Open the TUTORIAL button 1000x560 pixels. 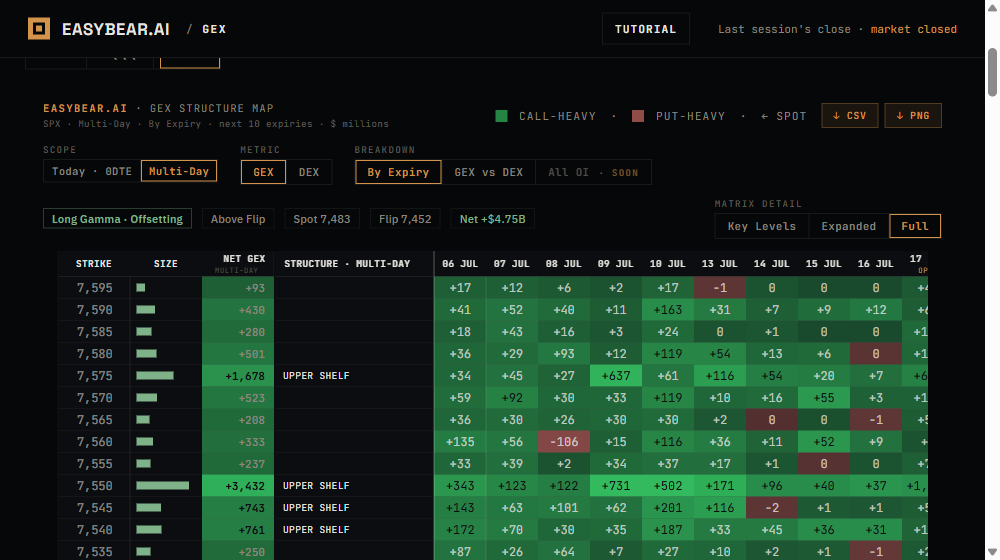(645, 29)
